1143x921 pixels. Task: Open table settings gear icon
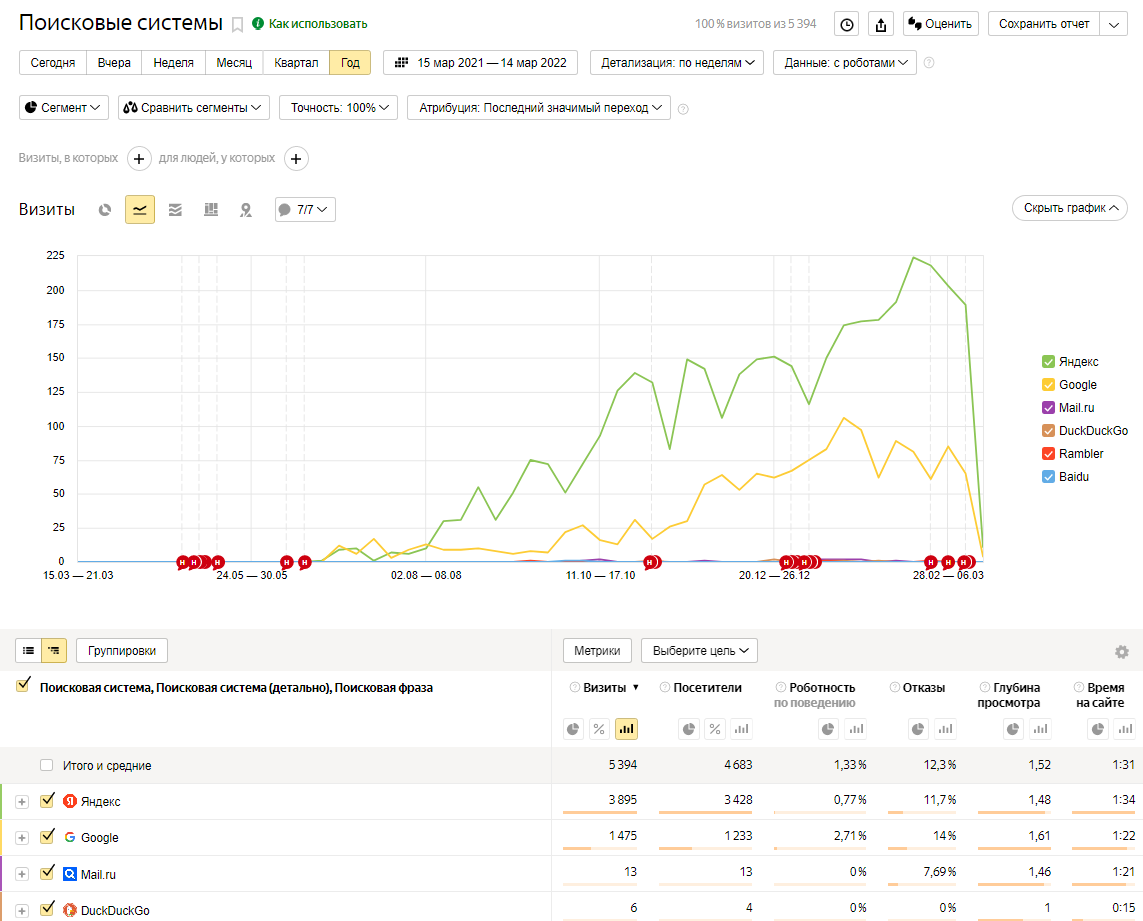coord(1122,652)
